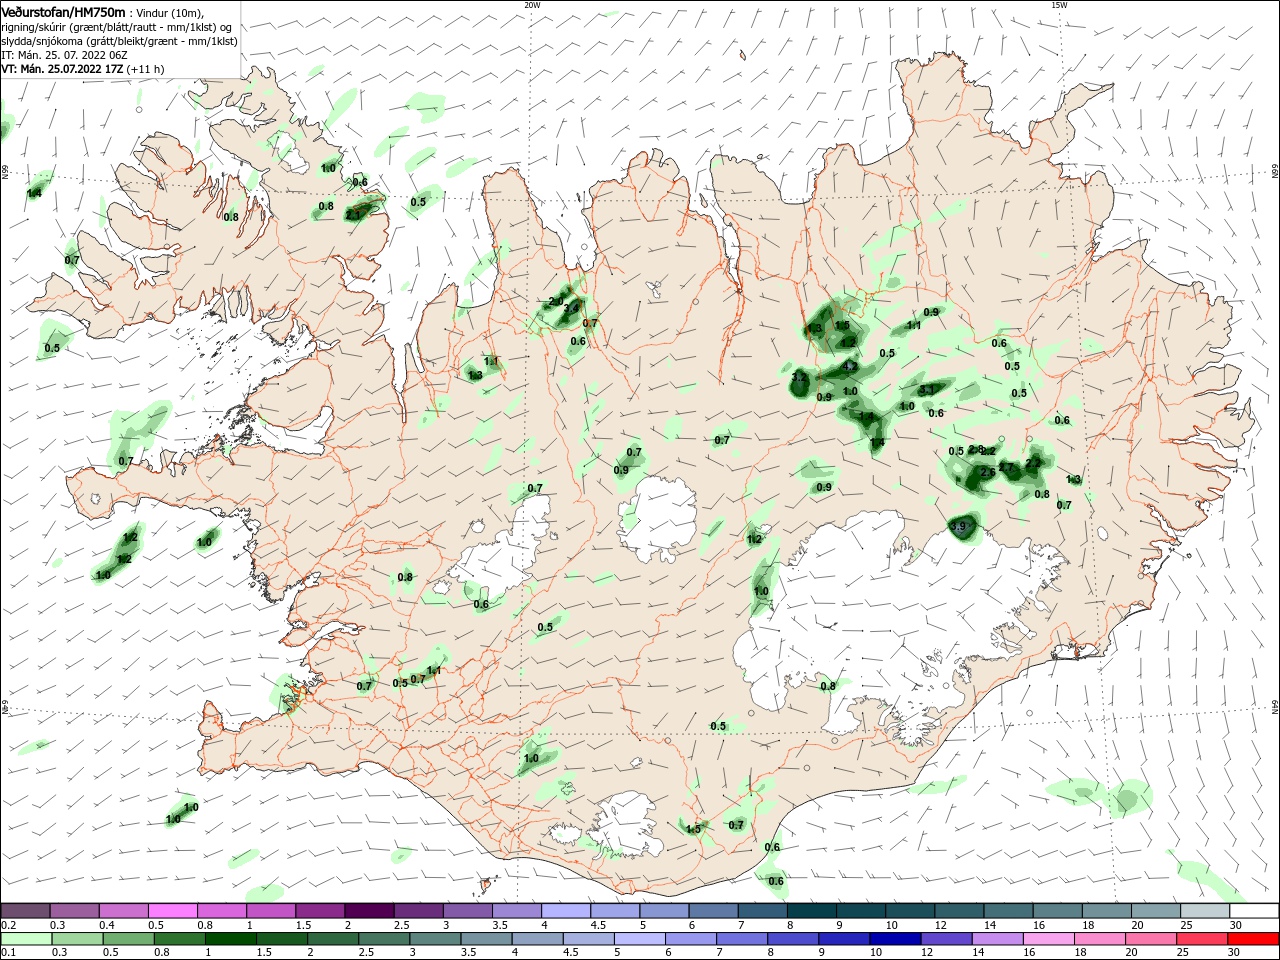
Task: Click the light pink 16 swatch in the rain legend
Action: pyautogui.click(x=1048, y=938)
